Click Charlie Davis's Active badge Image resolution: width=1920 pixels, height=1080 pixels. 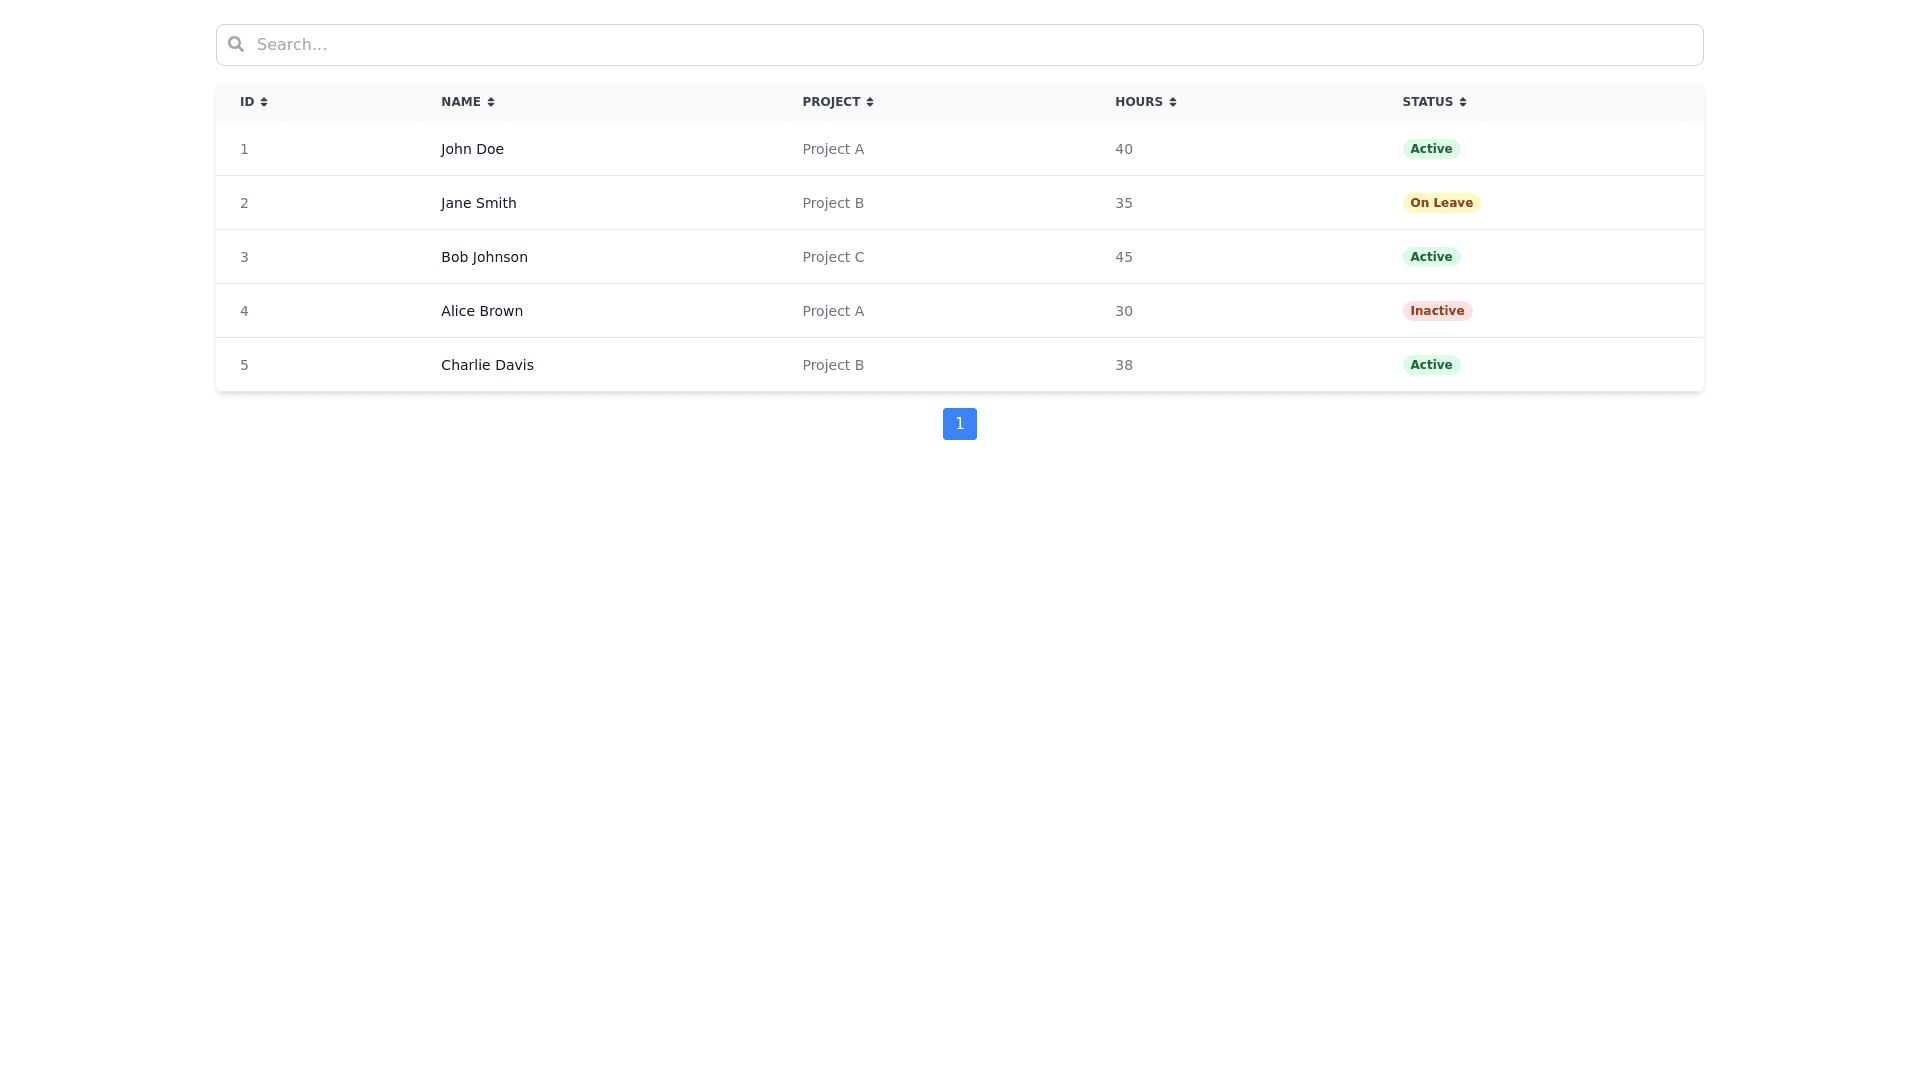pos(1431,364)
